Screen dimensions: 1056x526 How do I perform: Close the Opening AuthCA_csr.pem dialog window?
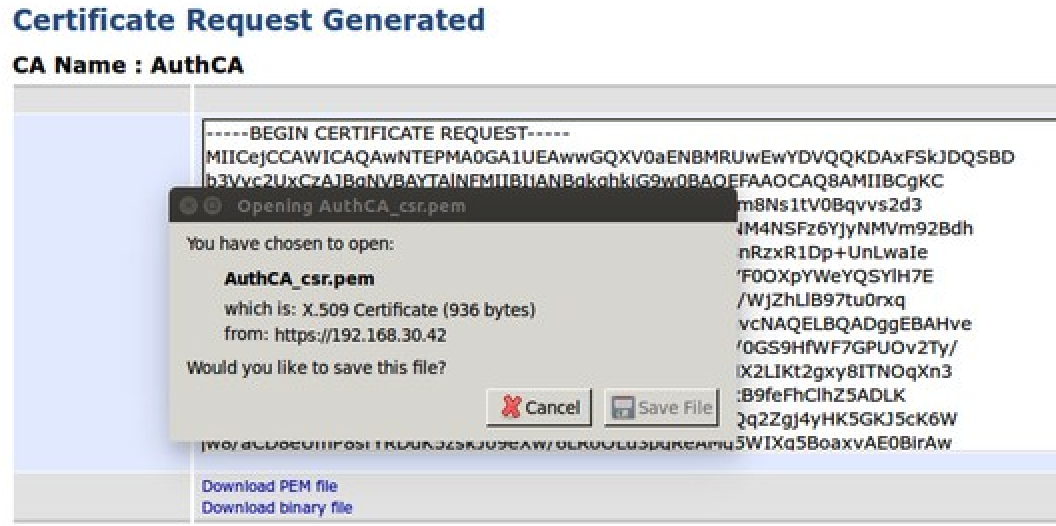click(x=188, y=206)
